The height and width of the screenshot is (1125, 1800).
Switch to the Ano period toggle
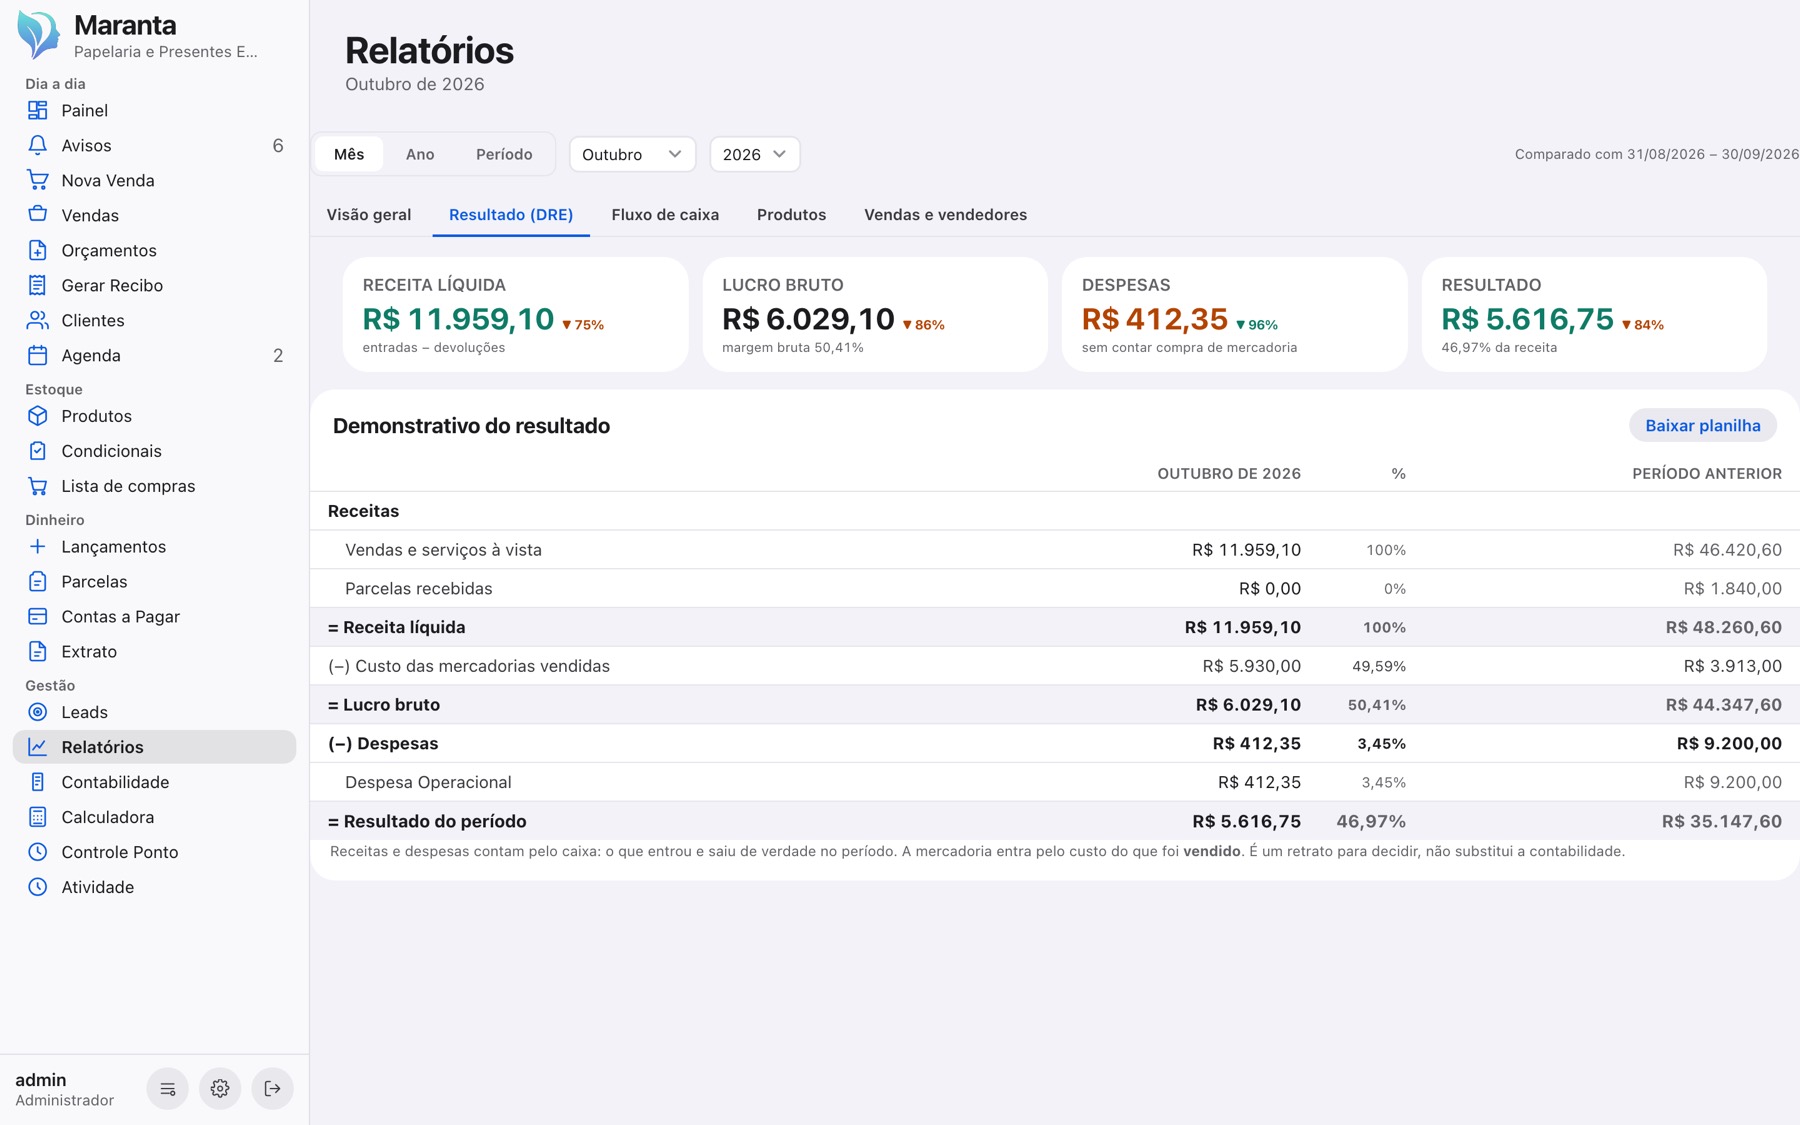click(x=420, y=154)
